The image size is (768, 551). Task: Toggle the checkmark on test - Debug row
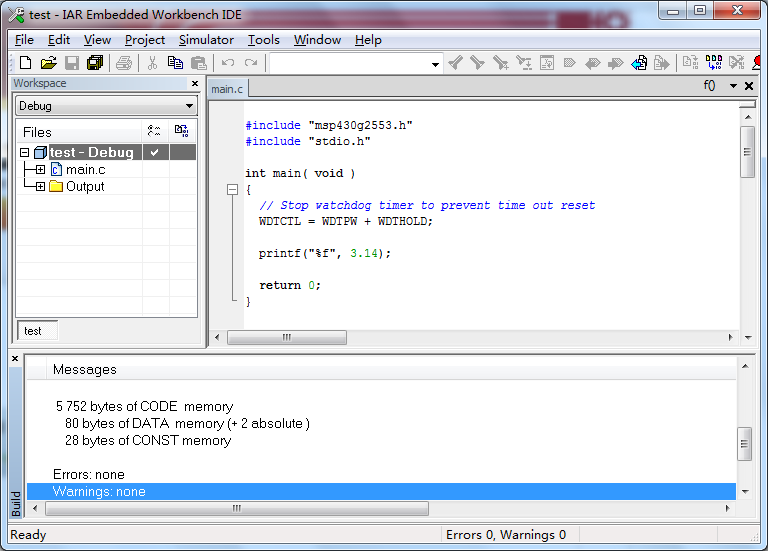154,152
